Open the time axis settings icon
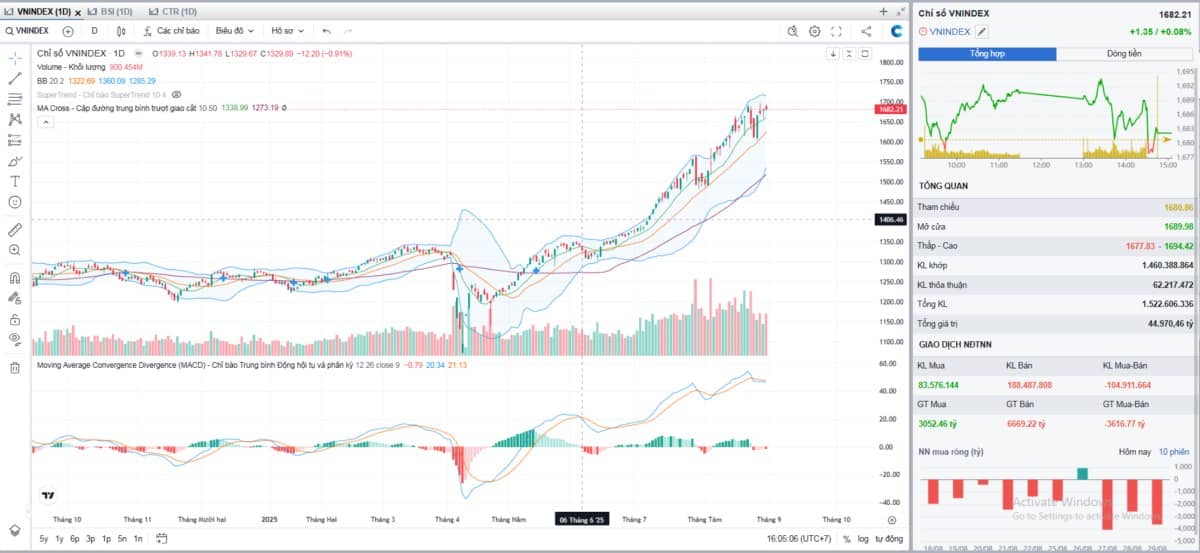The image size is (1200, 553). coord(891,520)
